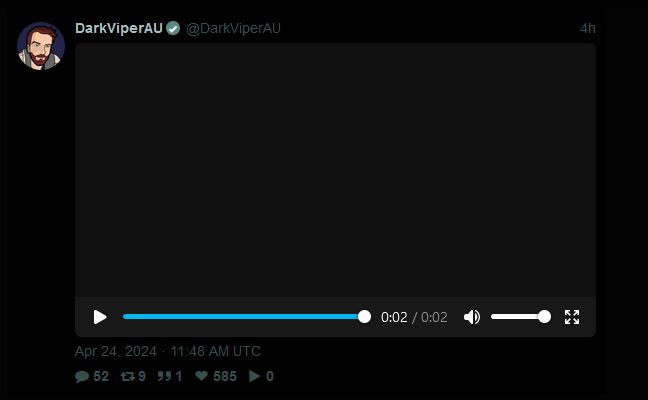
Task: Click the dark video frame area
Action: [x=335, y=170]
